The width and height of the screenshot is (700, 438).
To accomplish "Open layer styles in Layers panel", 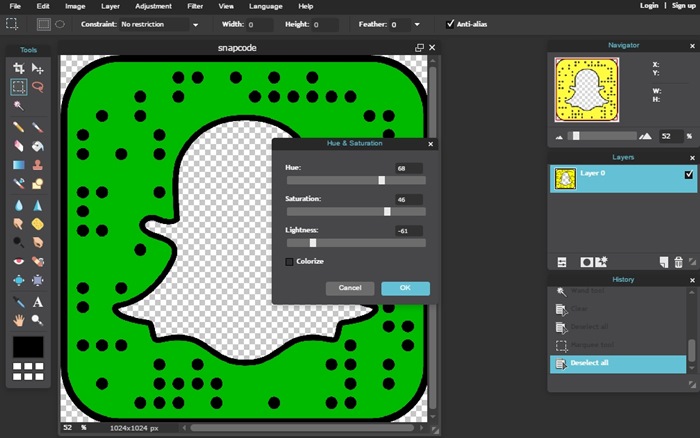I will 601,262.
